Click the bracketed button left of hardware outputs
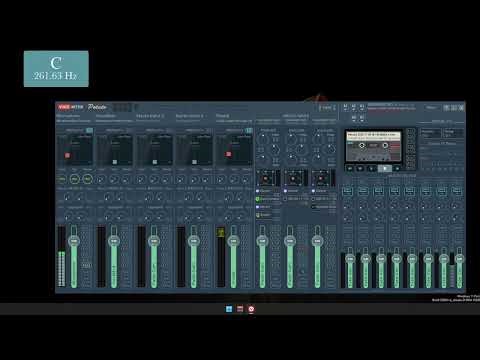 [327, 108]
